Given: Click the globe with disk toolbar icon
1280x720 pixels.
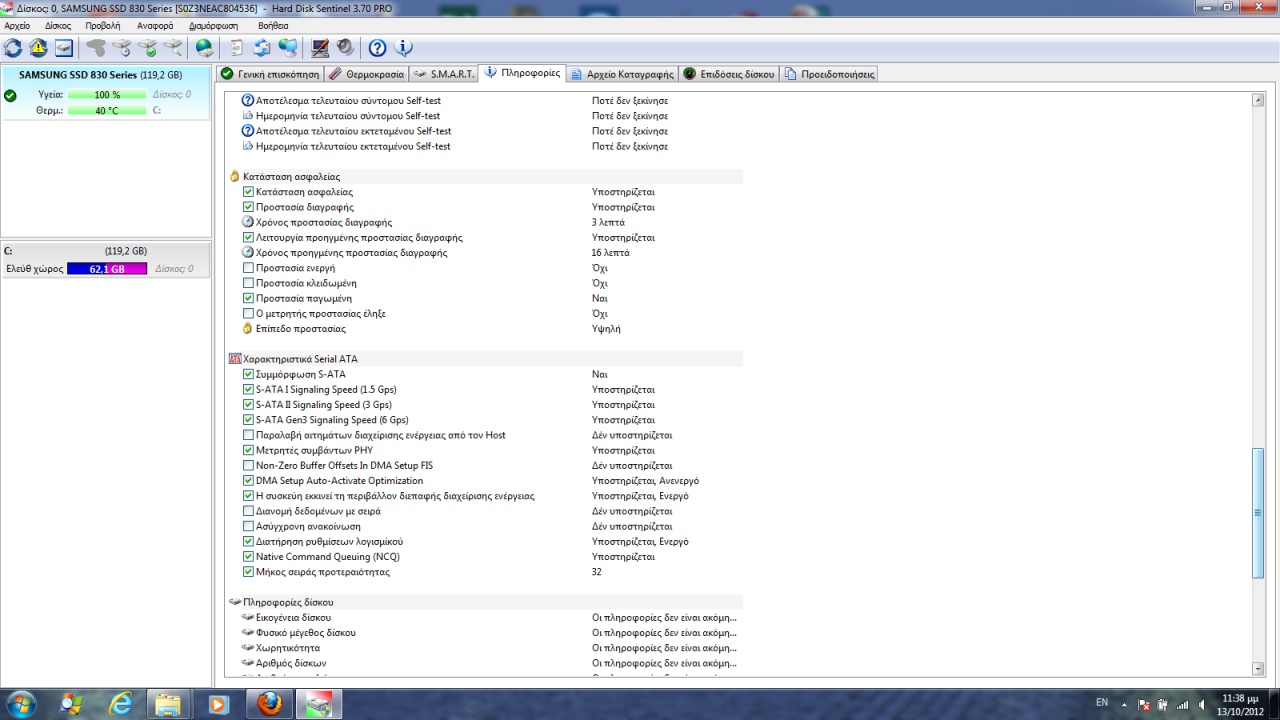Looking at the screenshot, I should tap(205, 48).
